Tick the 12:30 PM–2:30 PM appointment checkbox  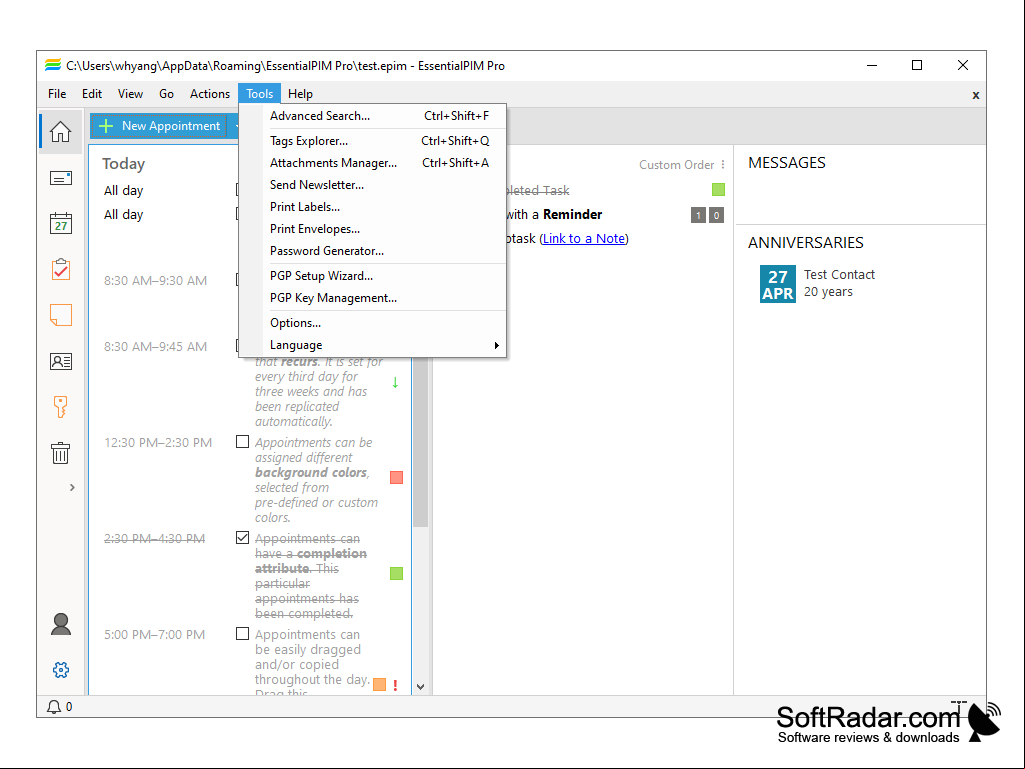243,442
